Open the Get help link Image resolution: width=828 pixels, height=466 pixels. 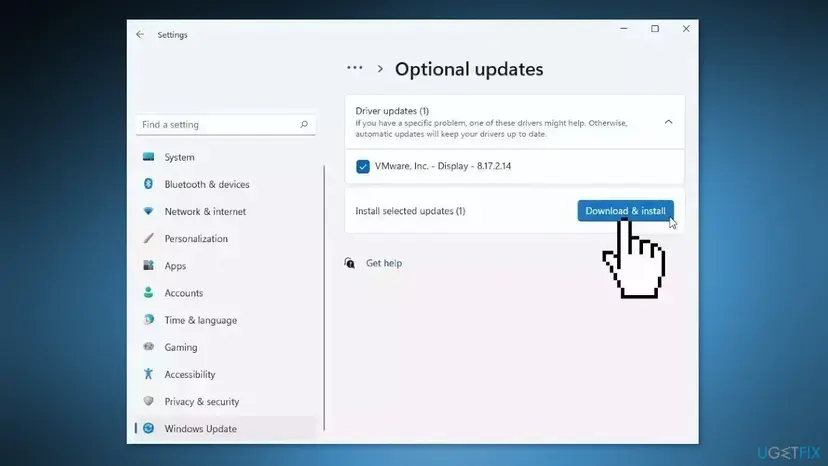click(384, 263)
